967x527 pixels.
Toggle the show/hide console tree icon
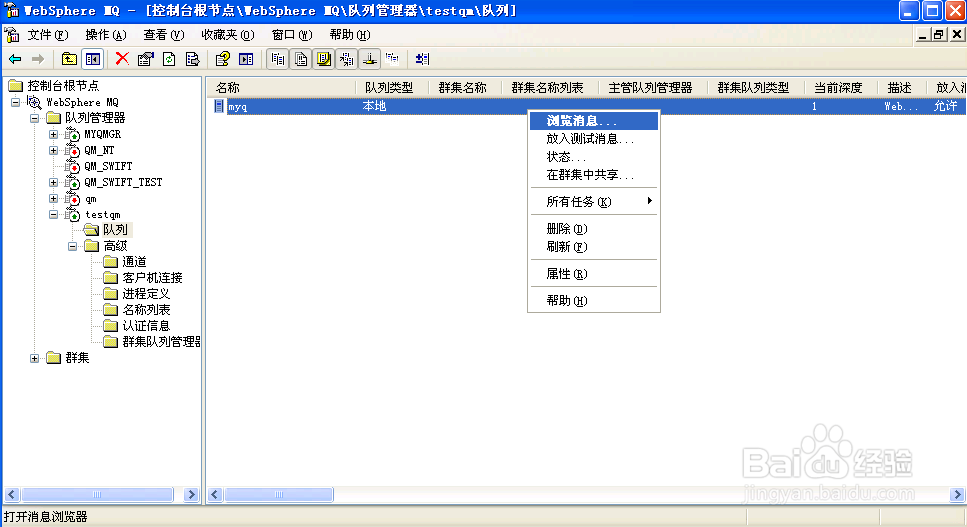(x=93, y=59)
